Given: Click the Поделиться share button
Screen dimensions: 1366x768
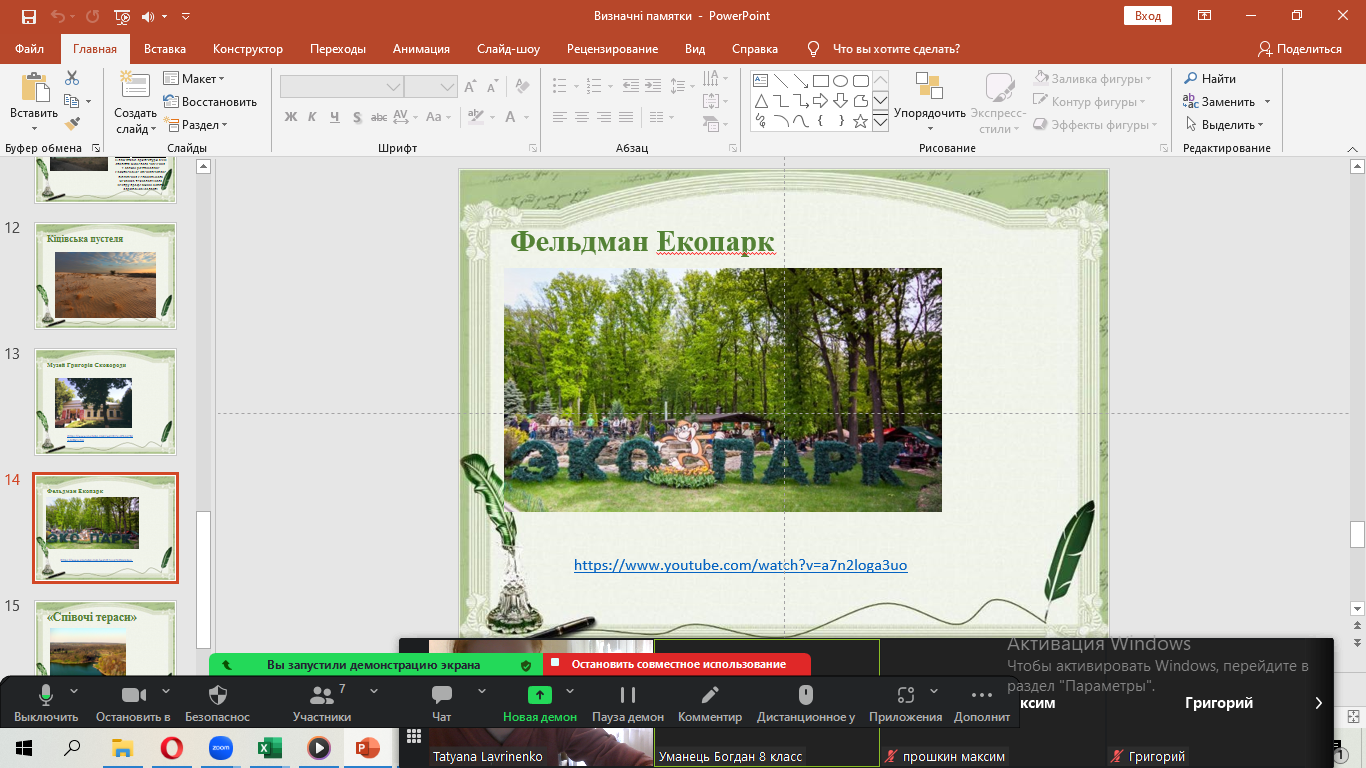Looking at the screenshot, I should click(x=1300, y=49).
